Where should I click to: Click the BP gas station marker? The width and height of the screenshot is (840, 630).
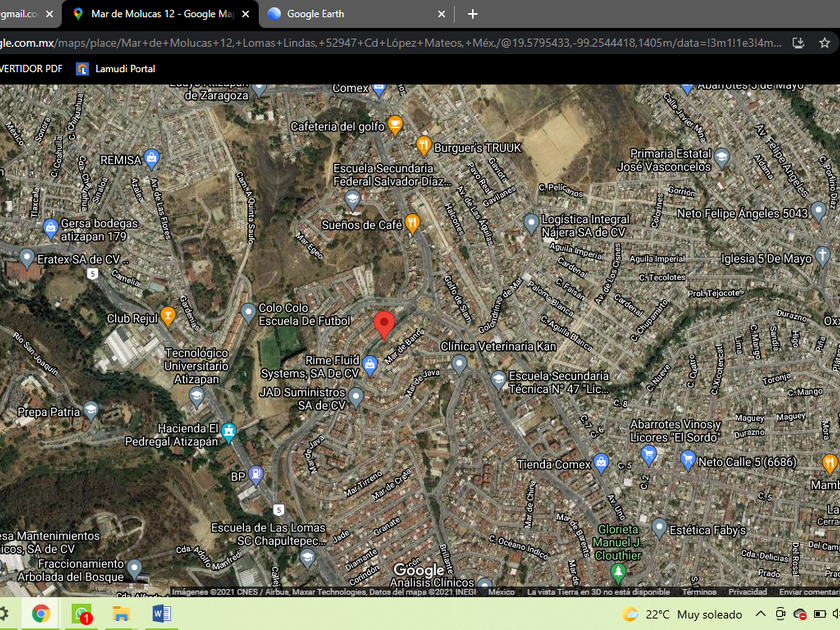(256, 475)
